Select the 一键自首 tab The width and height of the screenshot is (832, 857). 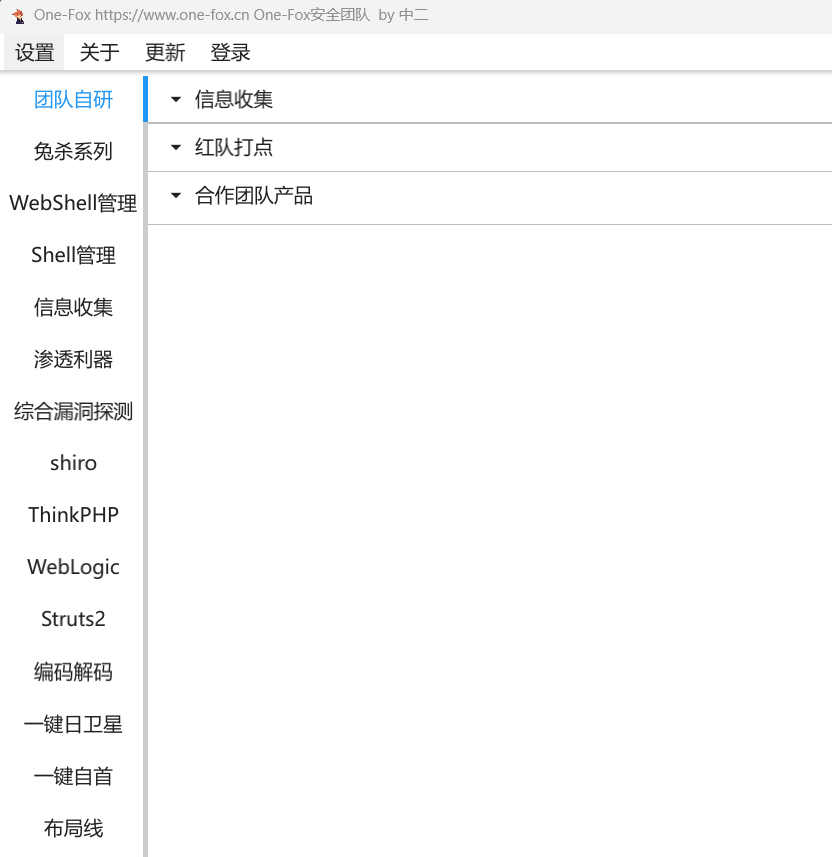(x=73, y=776)
